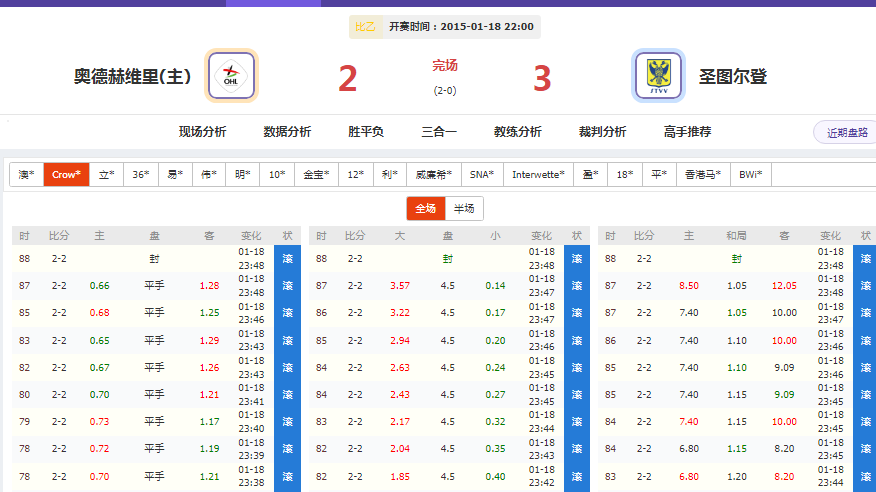Click 滚 icon in handicap row with 0.65

(x=287, y=340)
